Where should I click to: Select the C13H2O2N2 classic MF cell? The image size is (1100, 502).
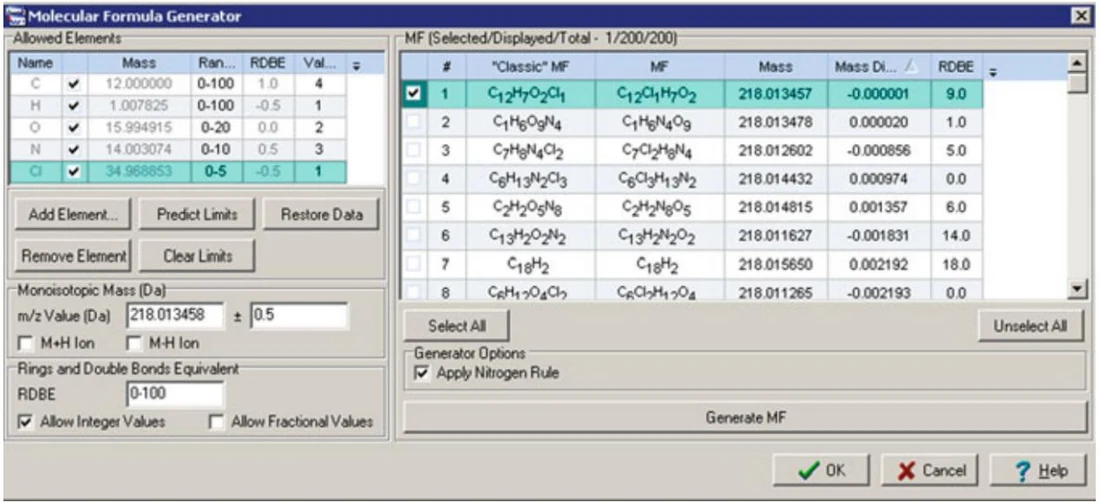(531, 236)
